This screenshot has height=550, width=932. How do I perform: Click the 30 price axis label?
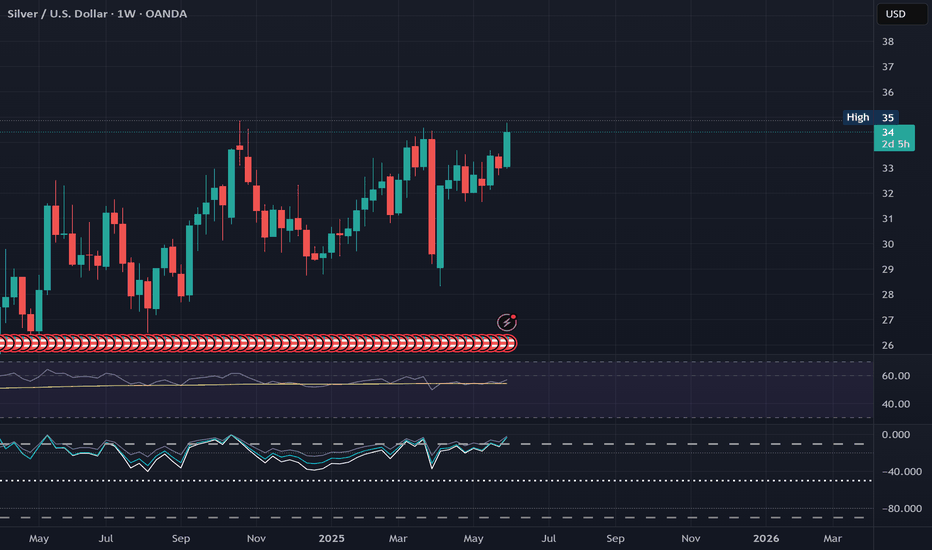[x=887, y=244]
